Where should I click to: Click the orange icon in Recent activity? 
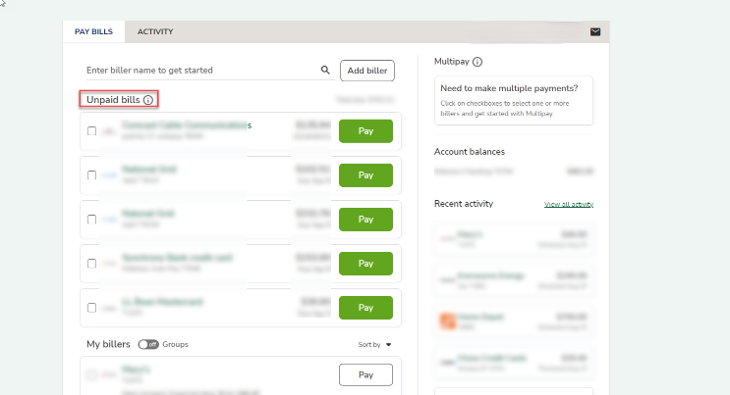(x=448, y=321)
